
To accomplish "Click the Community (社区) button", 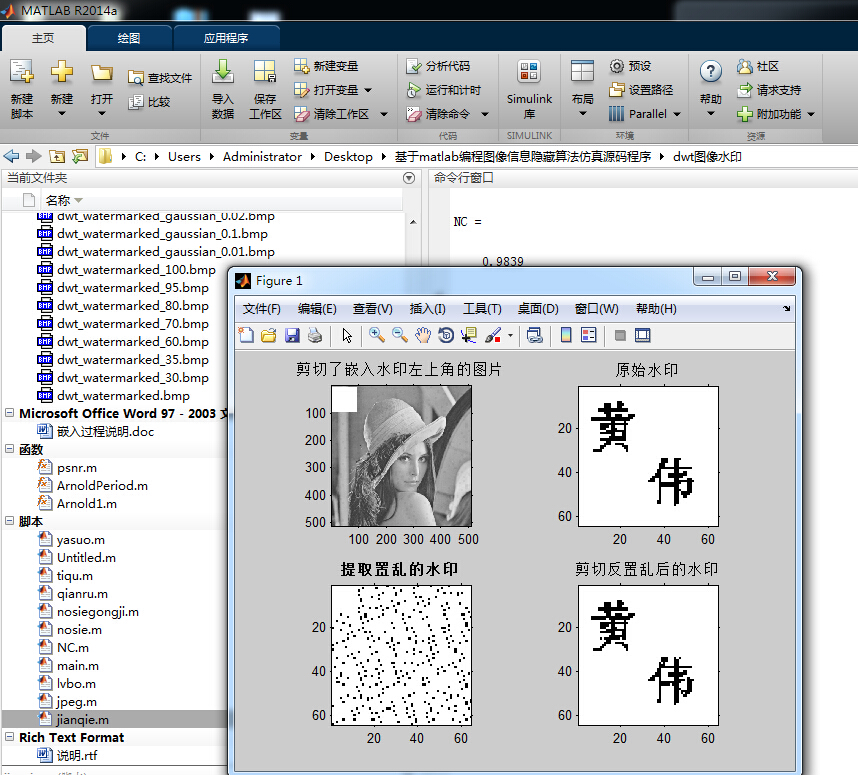I will 758,66.
